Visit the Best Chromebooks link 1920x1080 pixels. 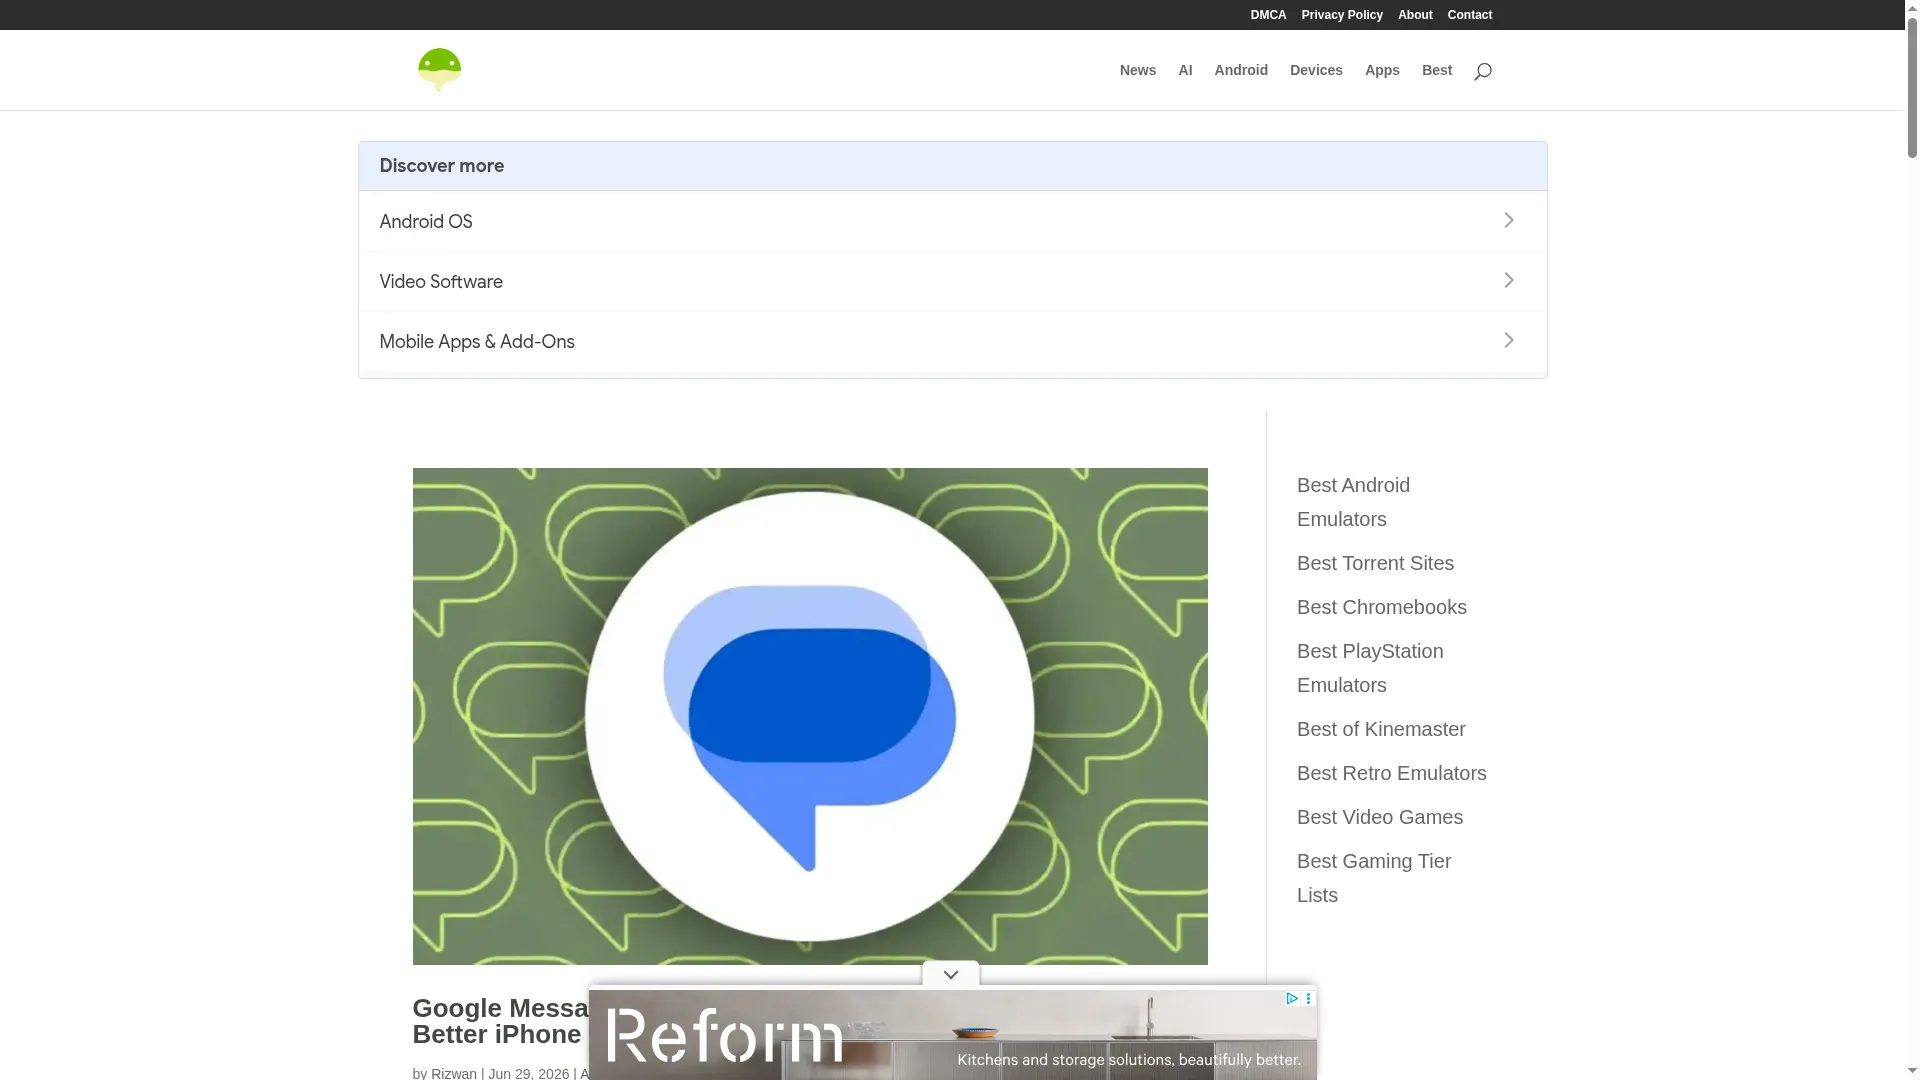[x=1381, y=607]
